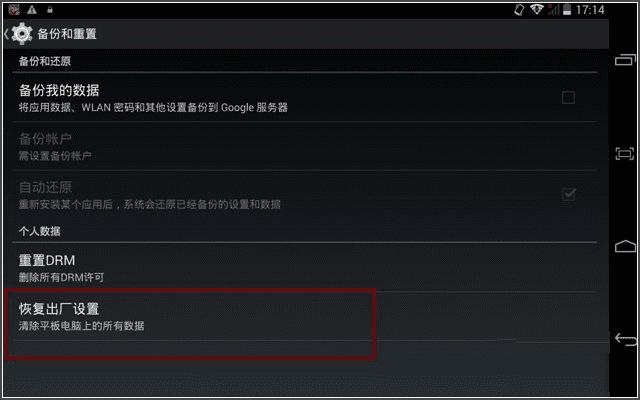Tap the lock notification icon
This screenshot has width=640, height=400.
click(x=50, y=10)
